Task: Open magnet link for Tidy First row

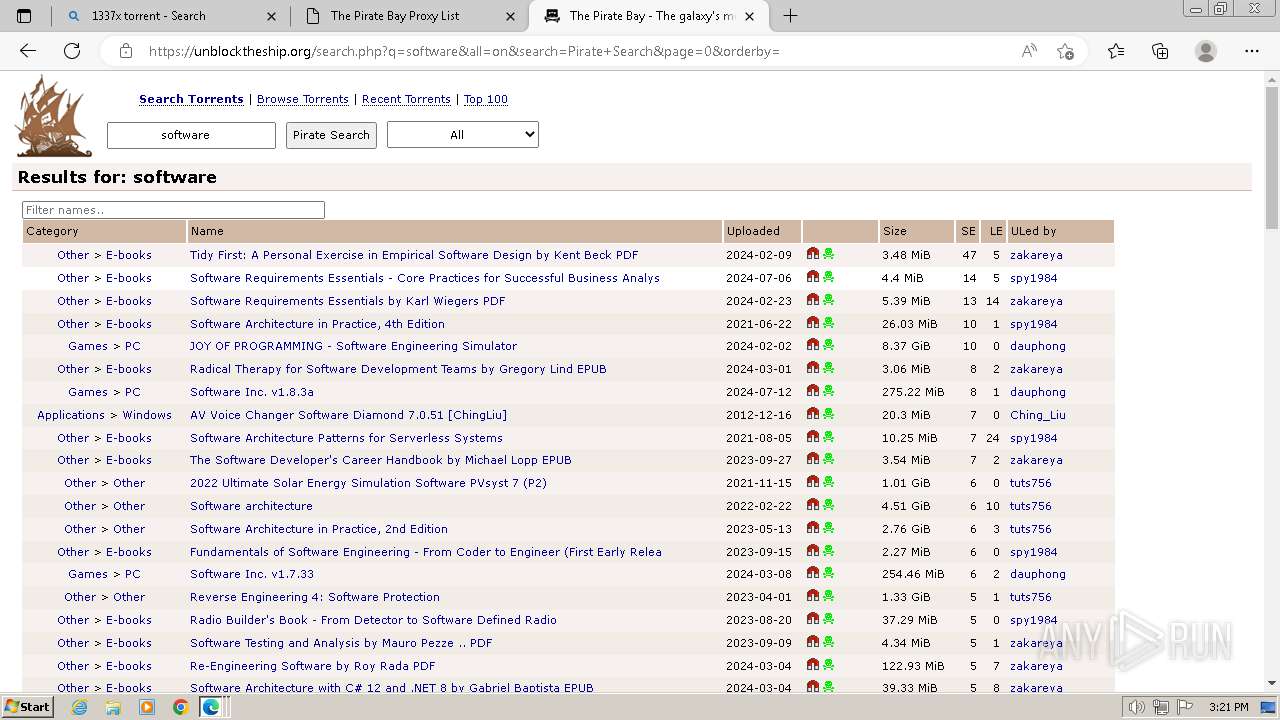Action: [x=813, y=254]
